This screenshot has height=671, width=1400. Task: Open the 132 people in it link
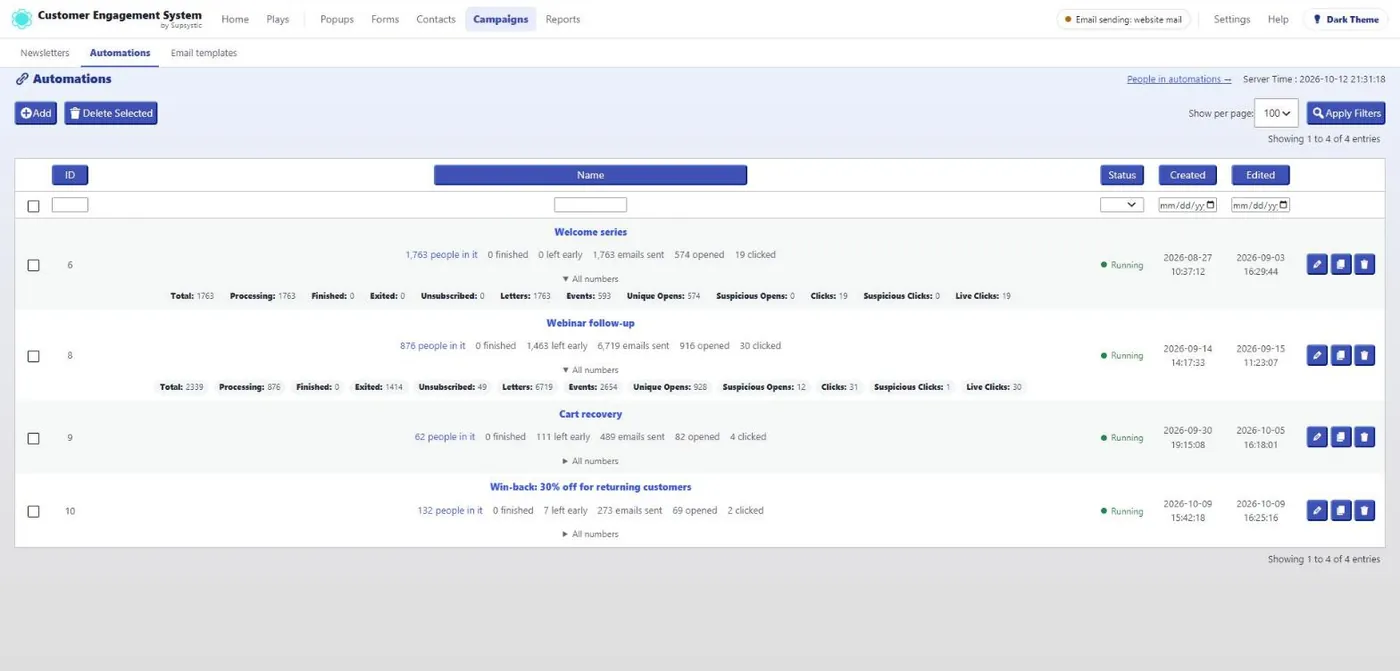(x=450, y=510)
